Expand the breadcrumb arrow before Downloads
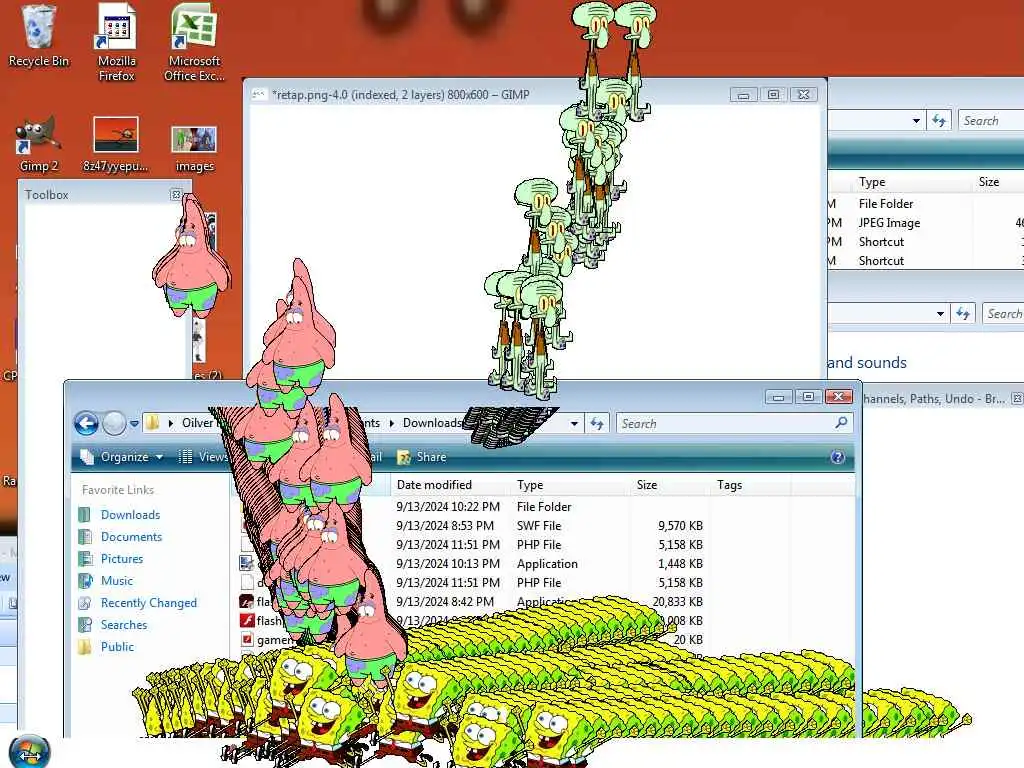The width and height of the screenshot is (1024, 768). tap(392, 423)
